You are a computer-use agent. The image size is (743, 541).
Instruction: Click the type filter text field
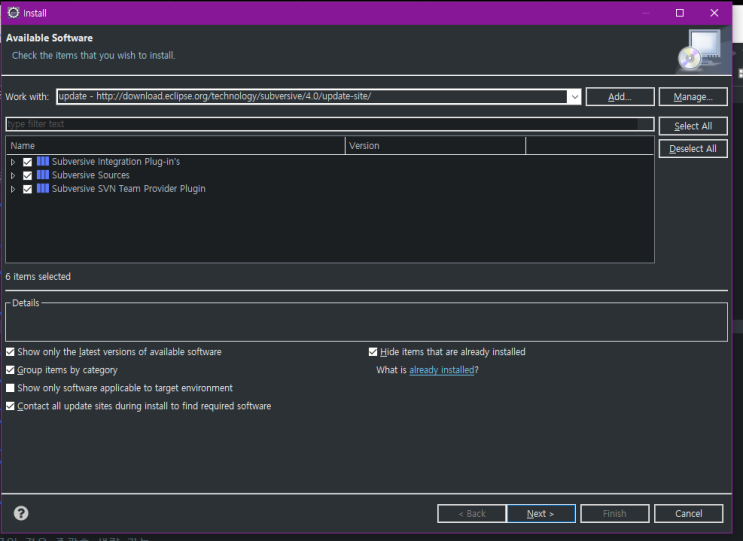coord(330,124)
